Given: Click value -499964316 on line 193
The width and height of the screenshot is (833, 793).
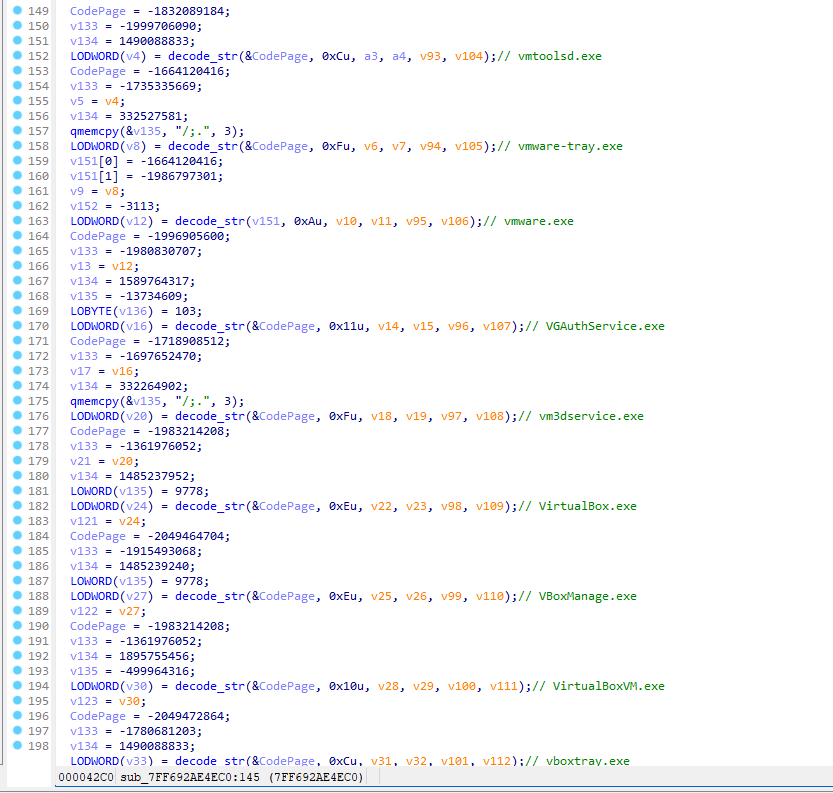Looking at the screenshot, I should [x=154, y=671].
